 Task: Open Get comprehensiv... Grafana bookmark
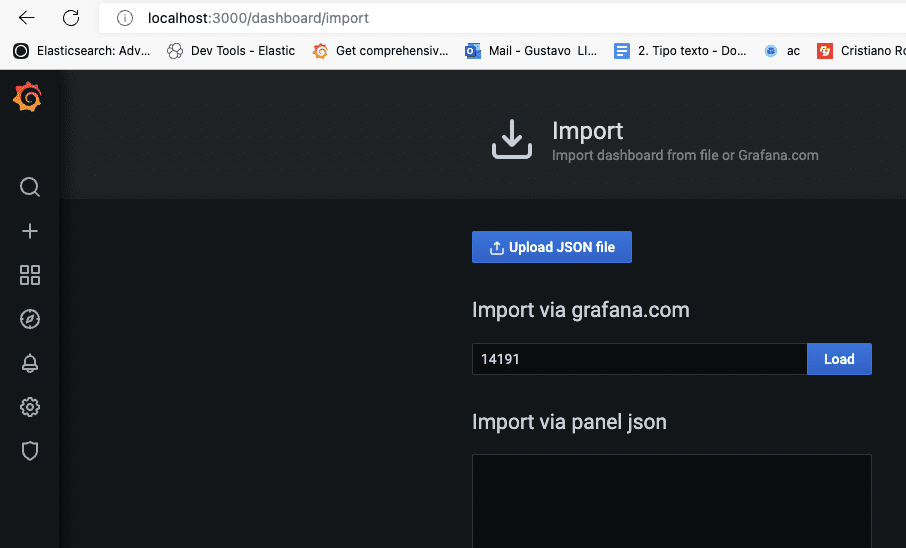click(x=380, y=51)
